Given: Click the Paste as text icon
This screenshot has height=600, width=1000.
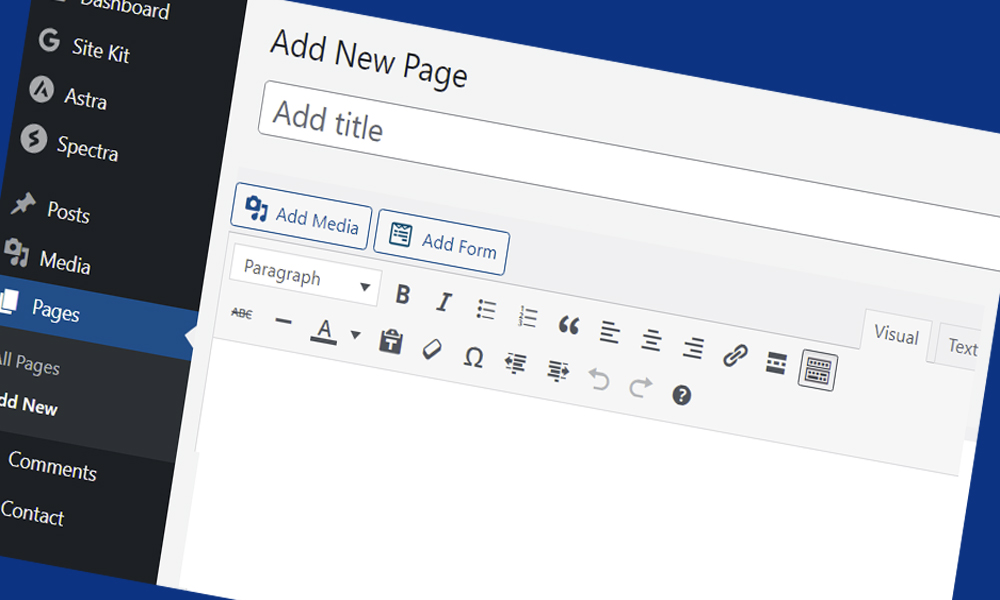Looking at the screenshot, I should 390,341.
